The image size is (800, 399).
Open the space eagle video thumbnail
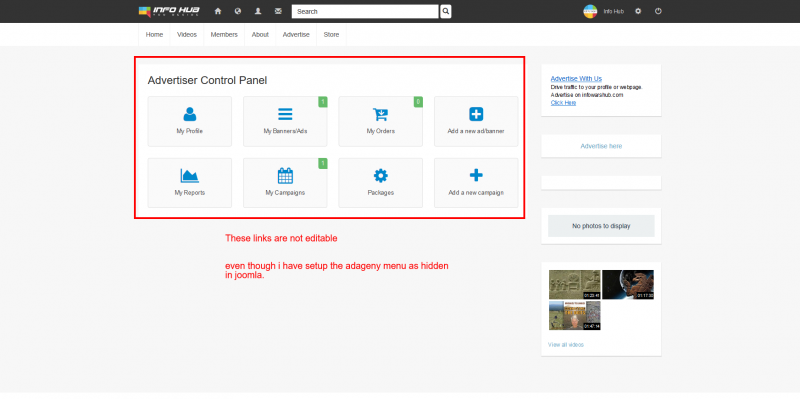pyautogui.click(x=628, y=285)
